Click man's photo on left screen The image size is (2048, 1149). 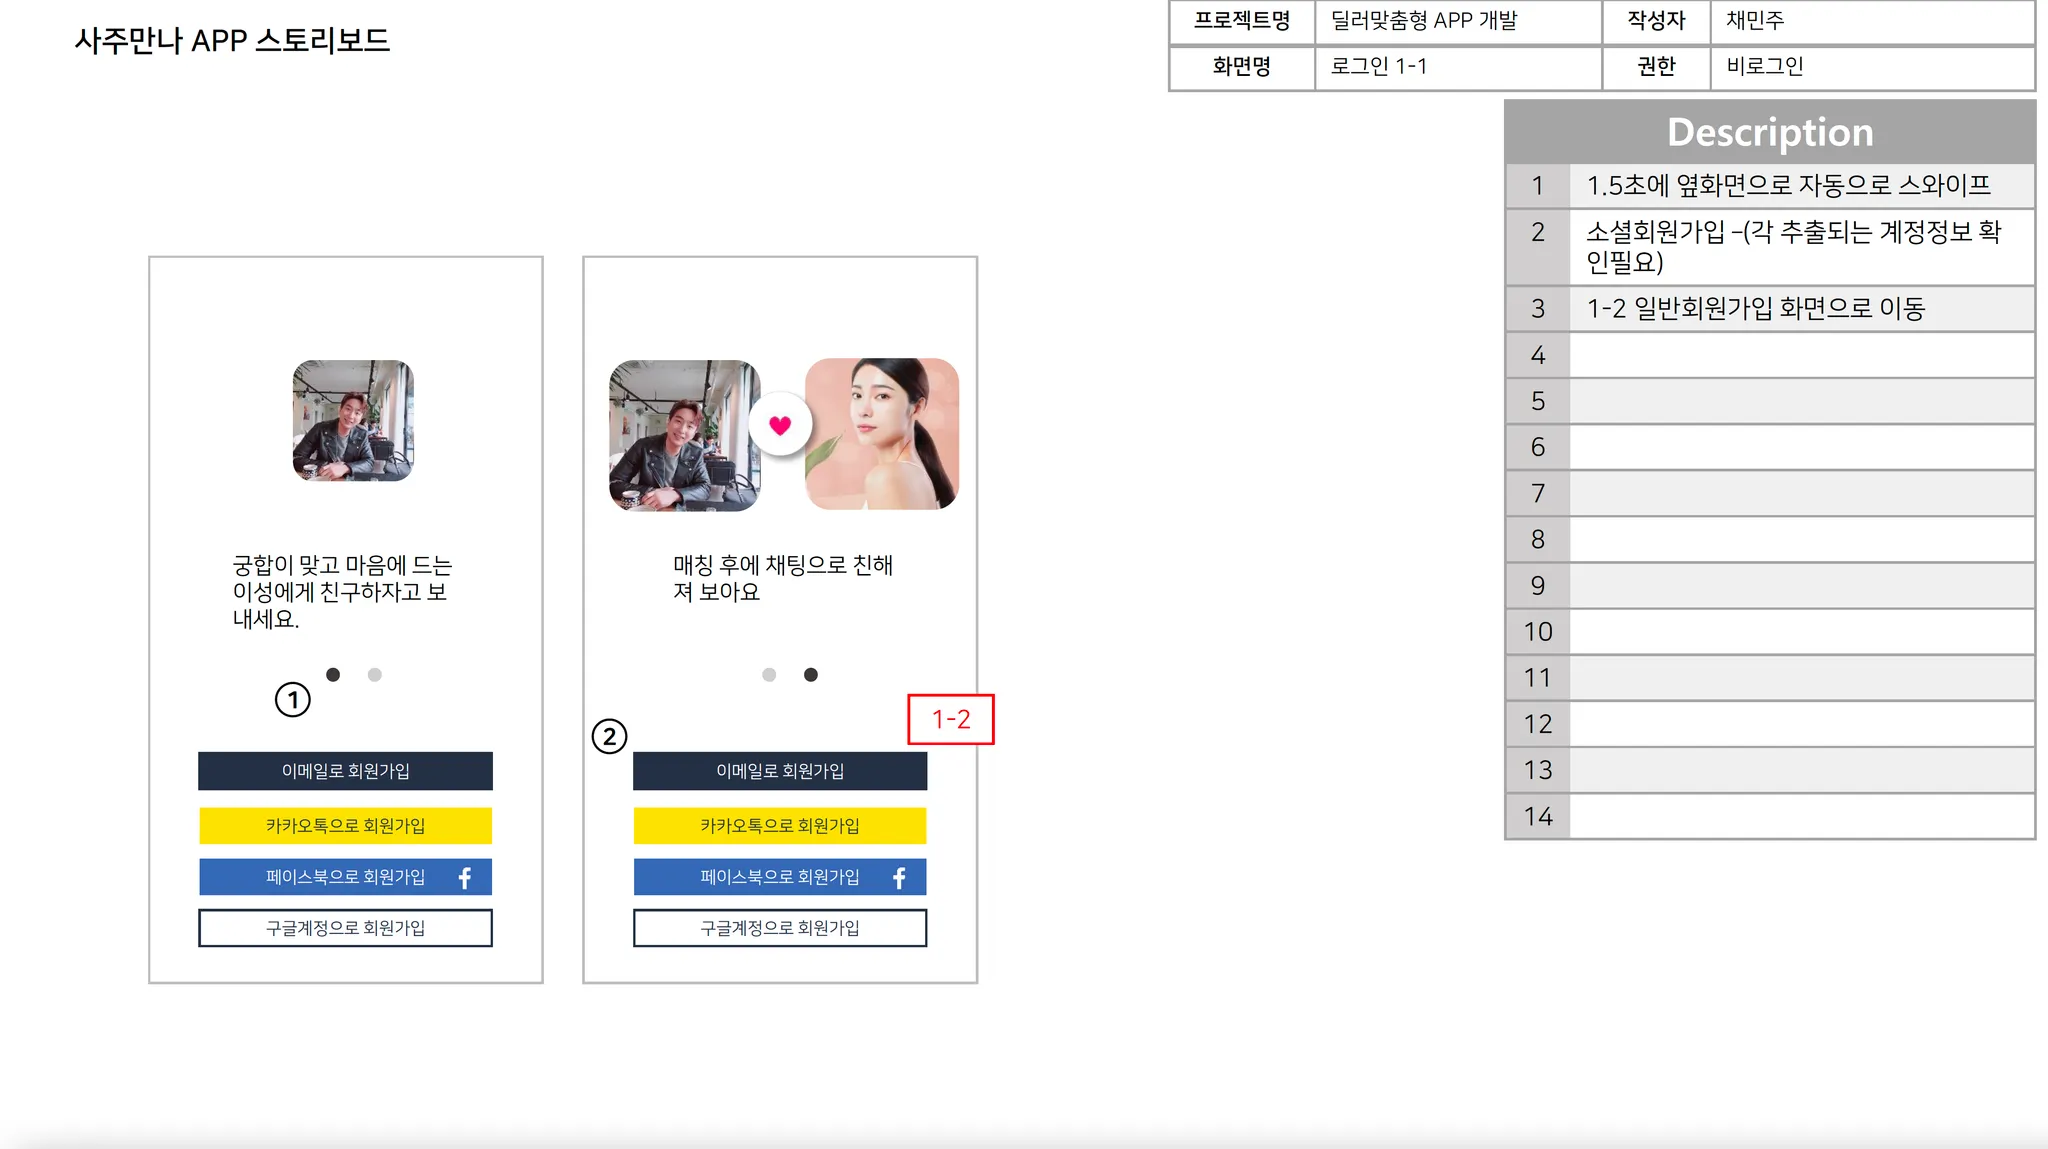point(353,421)
